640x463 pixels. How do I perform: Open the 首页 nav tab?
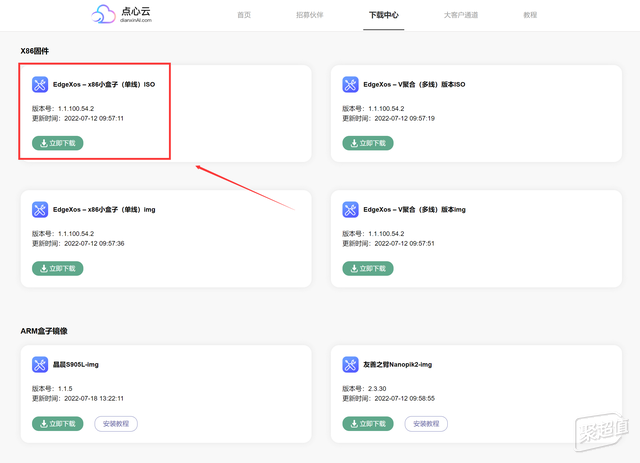pos(244,15)
